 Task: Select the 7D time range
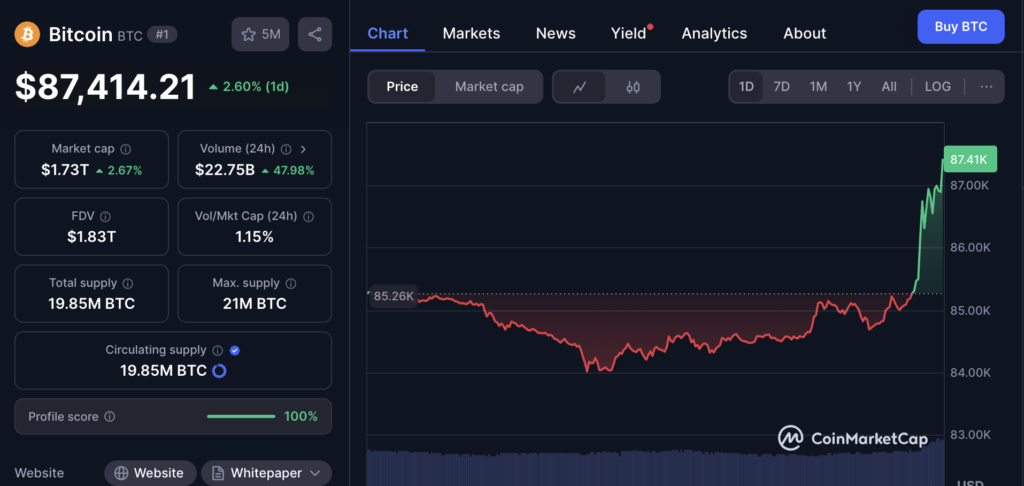pyautogui.click(x=781, y=87)
